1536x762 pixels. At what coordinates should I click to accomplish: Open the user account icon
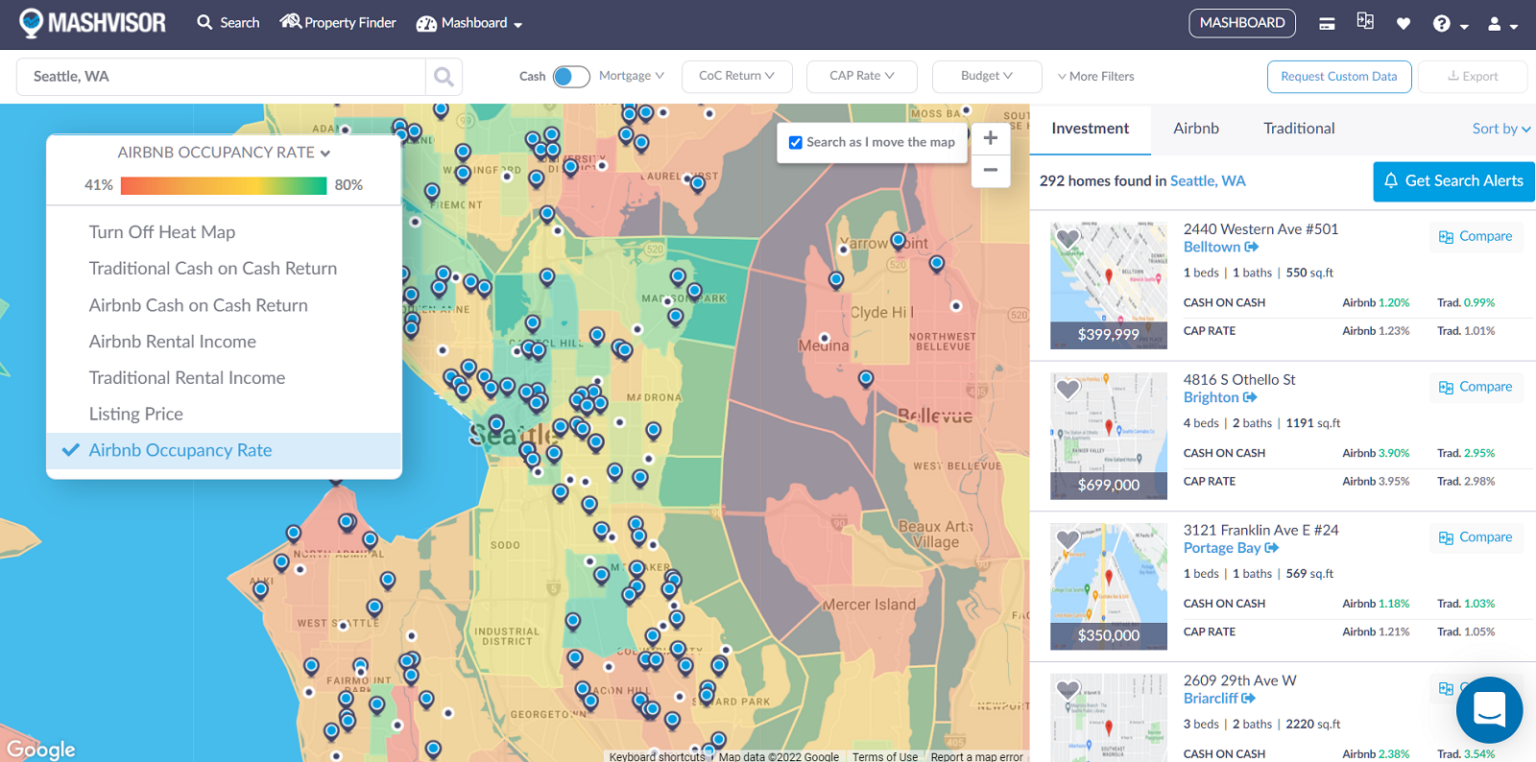(1496, 22)
